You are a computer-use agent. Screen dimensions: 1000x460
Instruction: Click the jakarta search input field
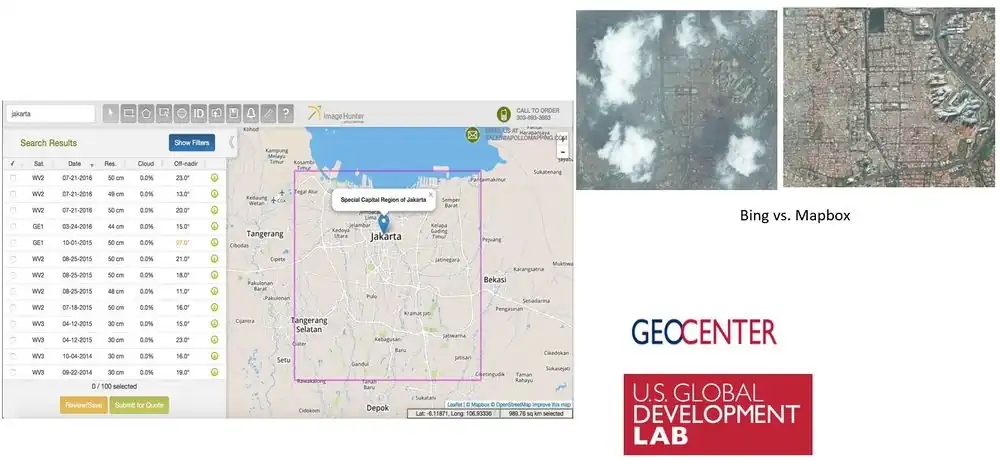tap(50, 114)
